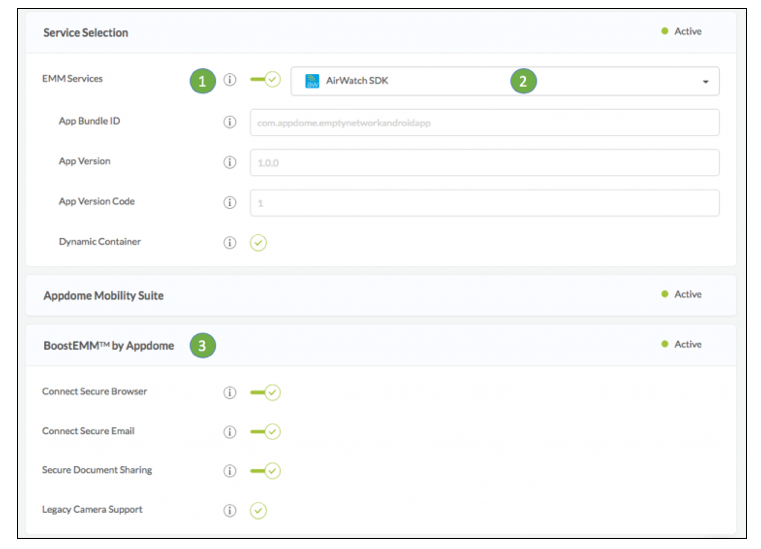Disable the Connect Secure Browser toggle
The image size is (761, 549).
pyautogui.click(x=266, y=392)
